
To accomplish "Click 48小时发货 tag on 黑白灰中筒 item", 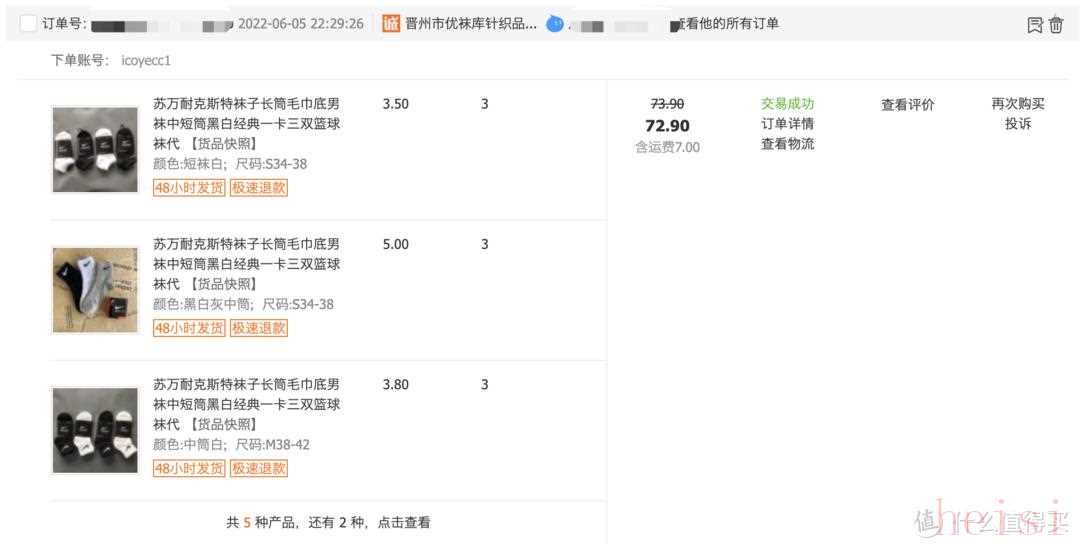I will [189, 328].
